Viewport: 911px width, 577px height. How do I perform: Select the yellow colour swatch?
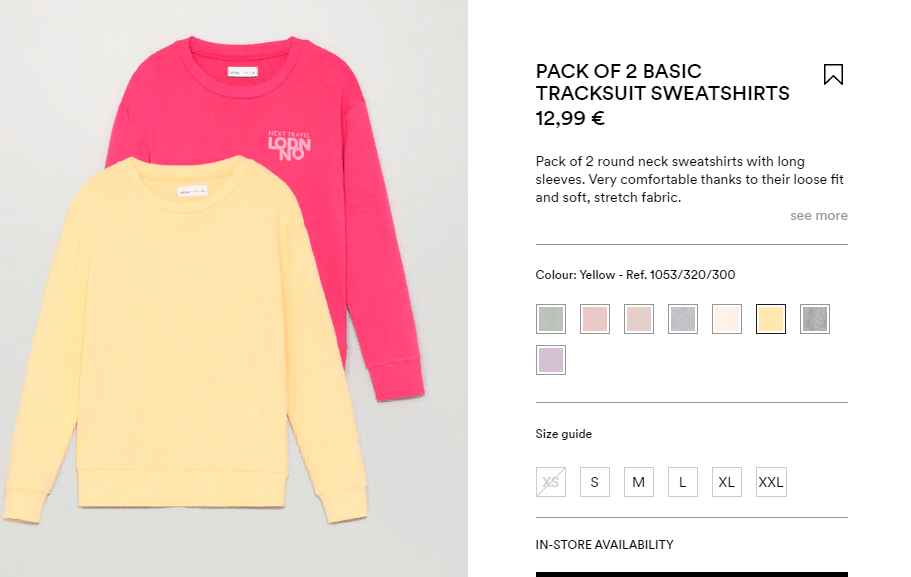pyautogui.click(x=771, y=319)
